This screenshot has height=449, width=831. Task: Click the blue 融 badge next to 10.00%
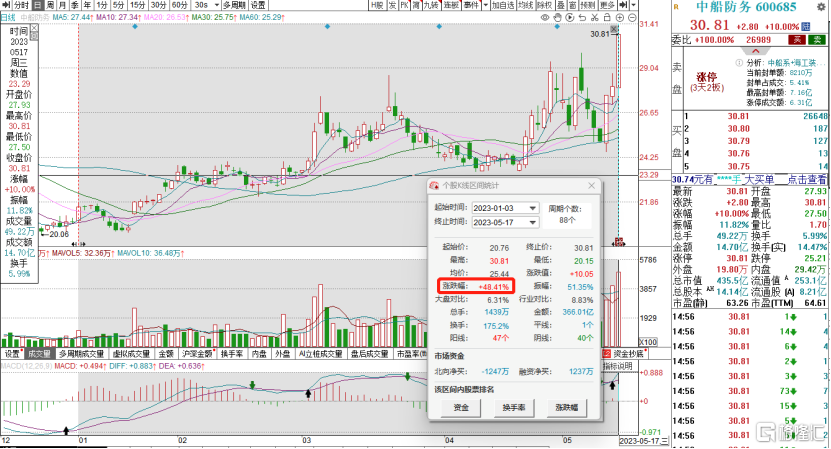coord(806,26)
